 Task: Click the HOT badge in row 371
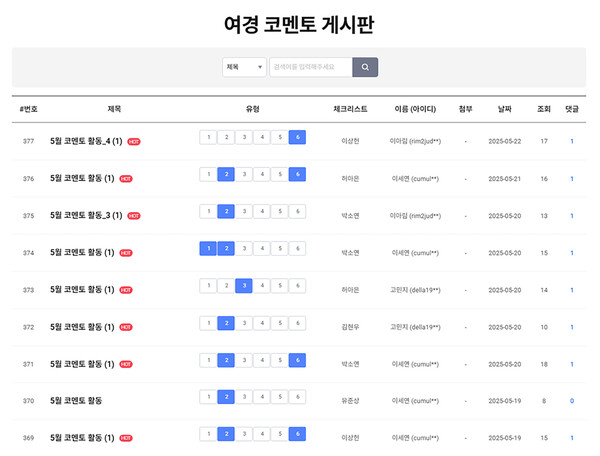pyautogui.click(x=126, y=364)
